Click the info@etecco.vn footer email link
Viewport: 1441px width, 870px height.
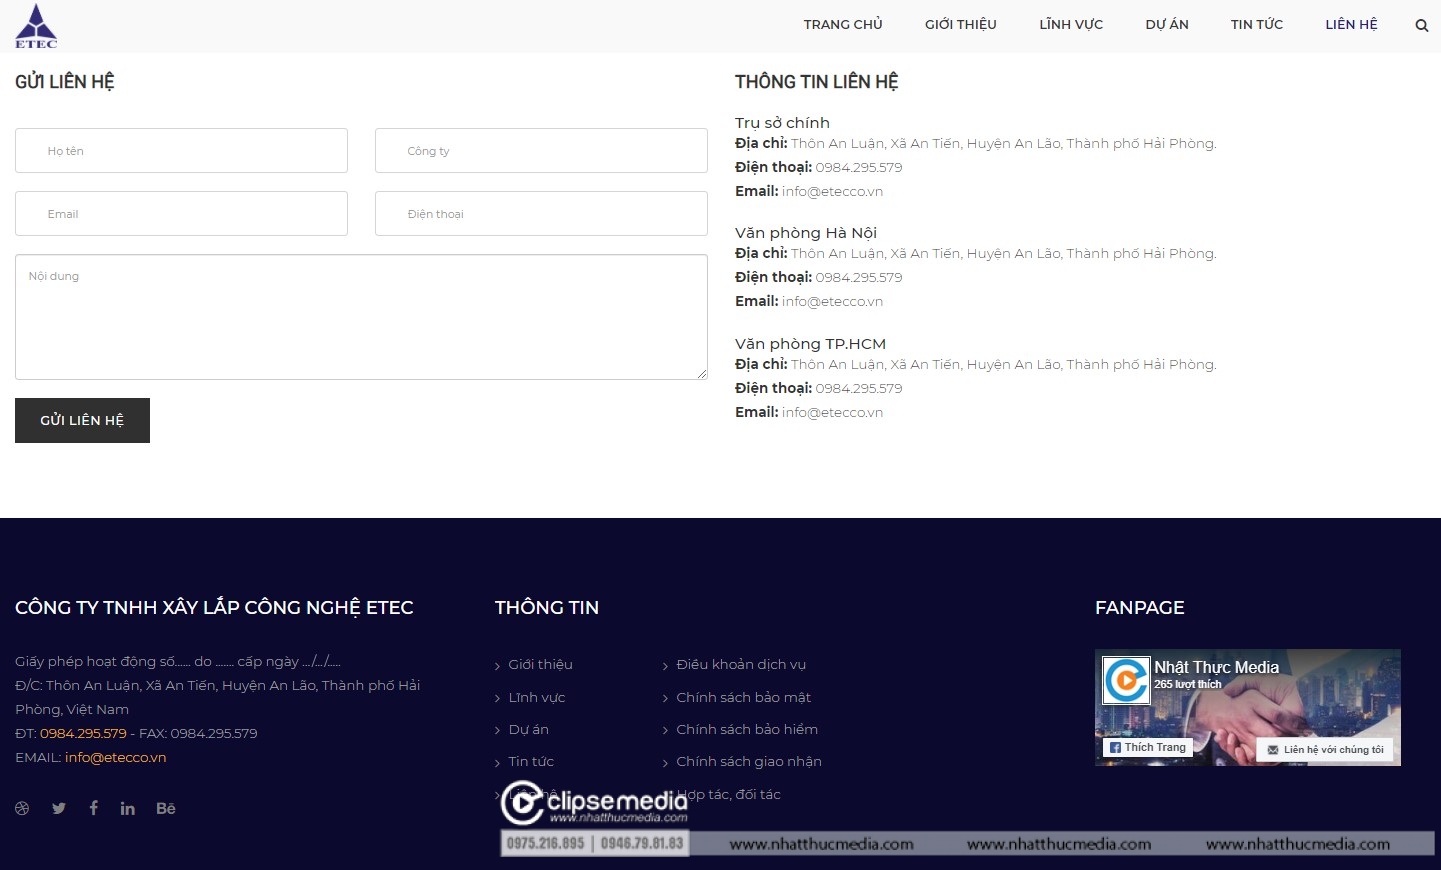coord(115,757)
